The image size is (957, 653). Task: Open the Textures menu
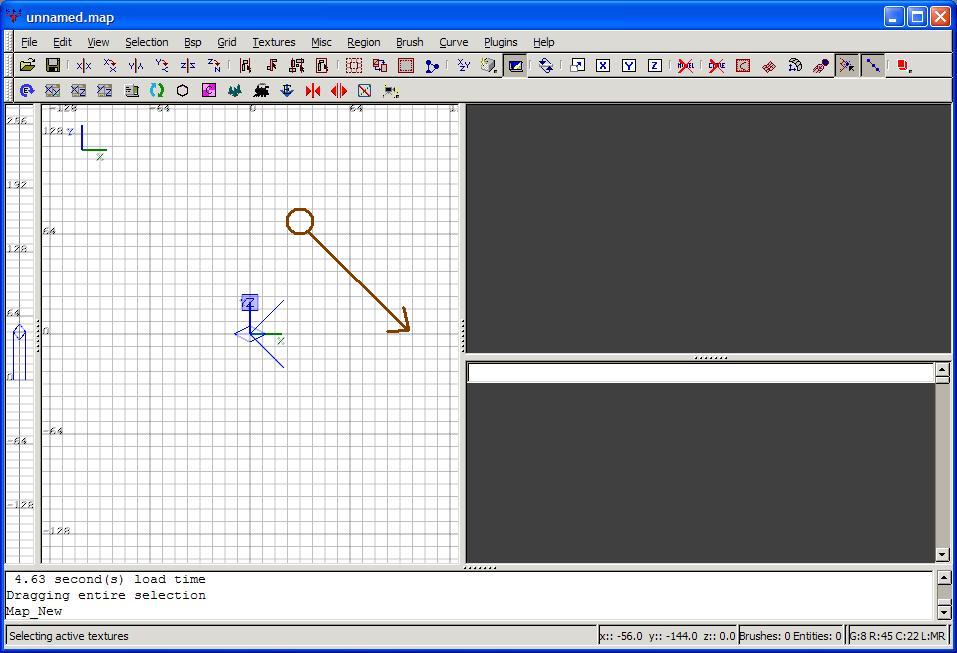click(274, 42)
